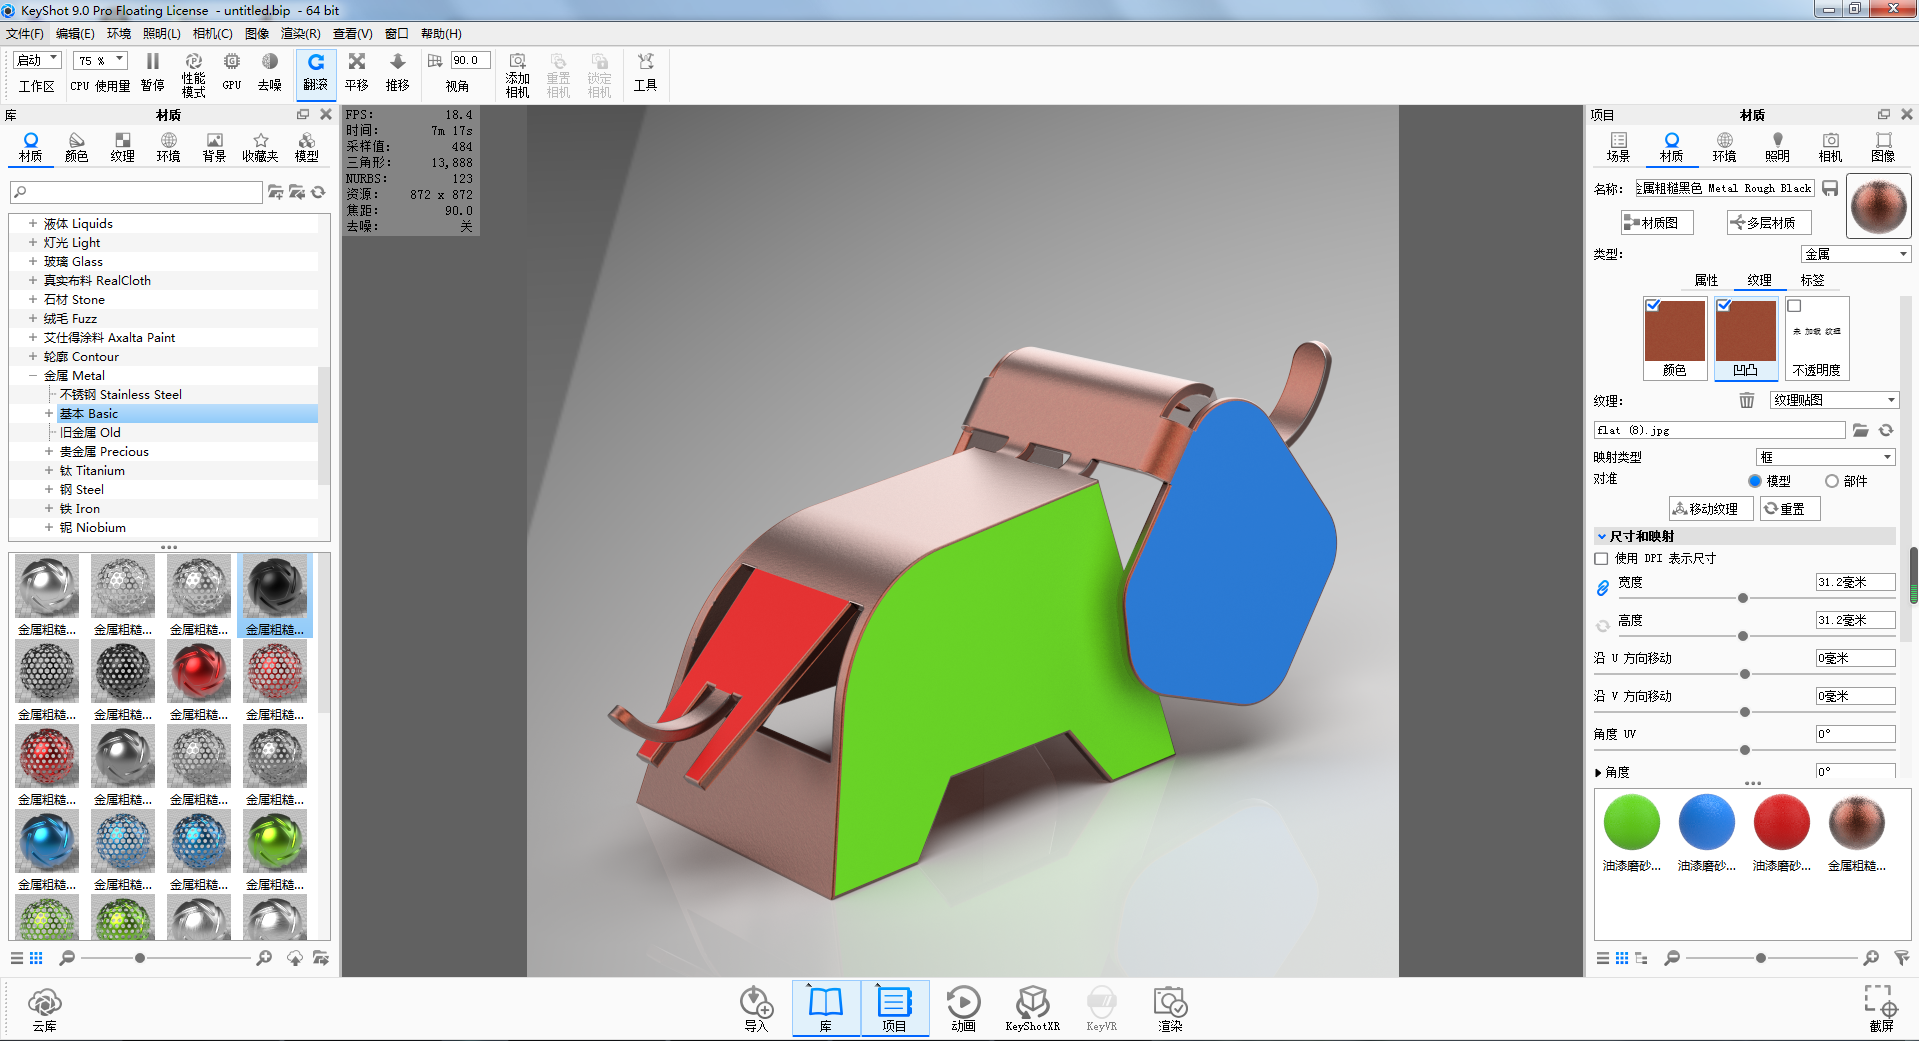The height and width of the screenshot is (1041, 1919).
Task: Toggle the width-height link icon
Action: point(1602,588)
